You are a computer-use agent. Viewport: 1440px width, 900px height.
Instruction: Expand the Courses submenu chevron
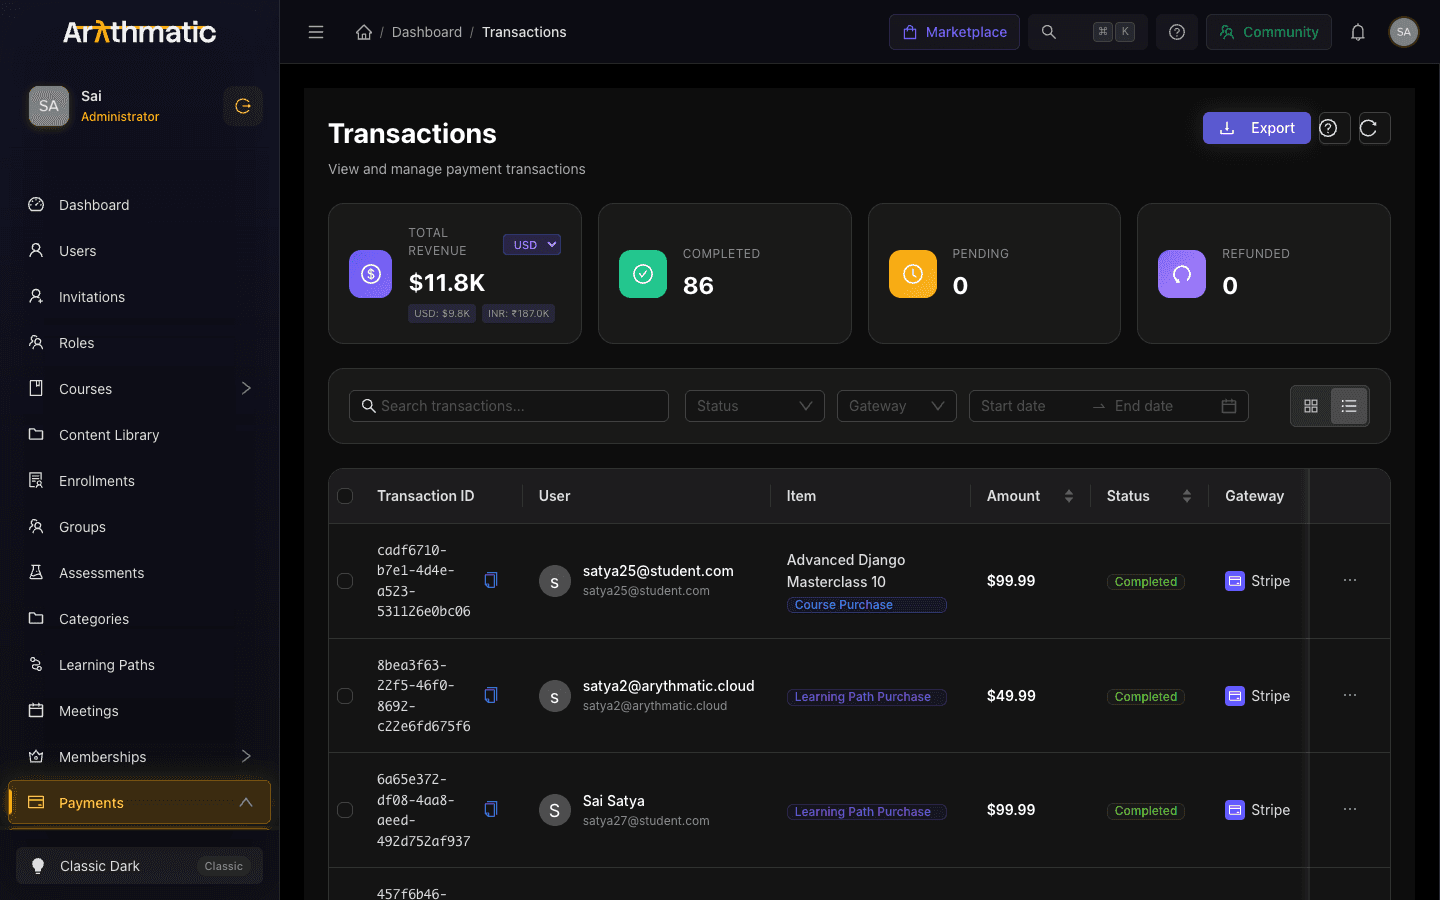[x=246, y=388]
